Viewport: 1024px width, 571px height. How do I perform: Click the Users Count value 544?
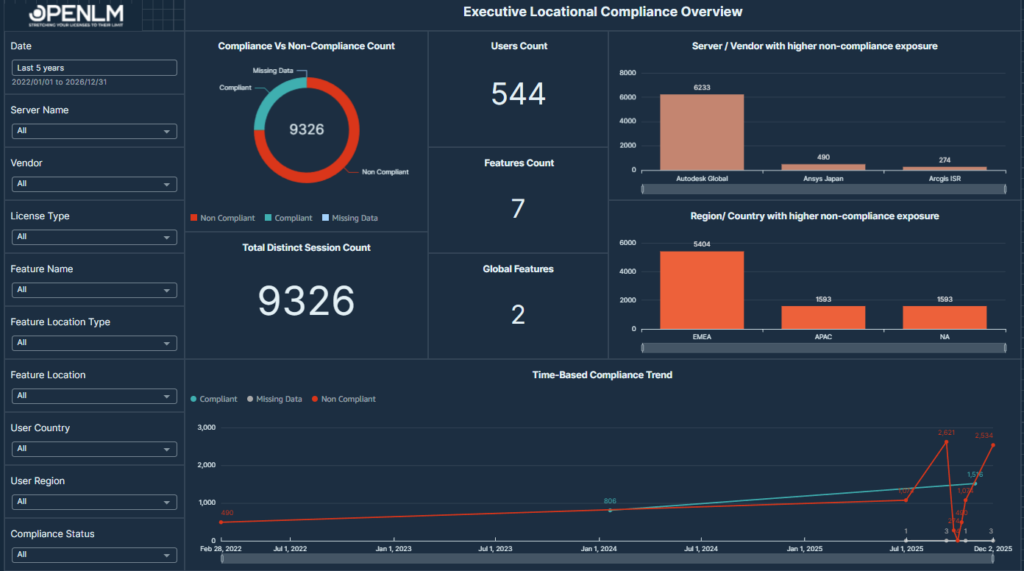point(519,94)
